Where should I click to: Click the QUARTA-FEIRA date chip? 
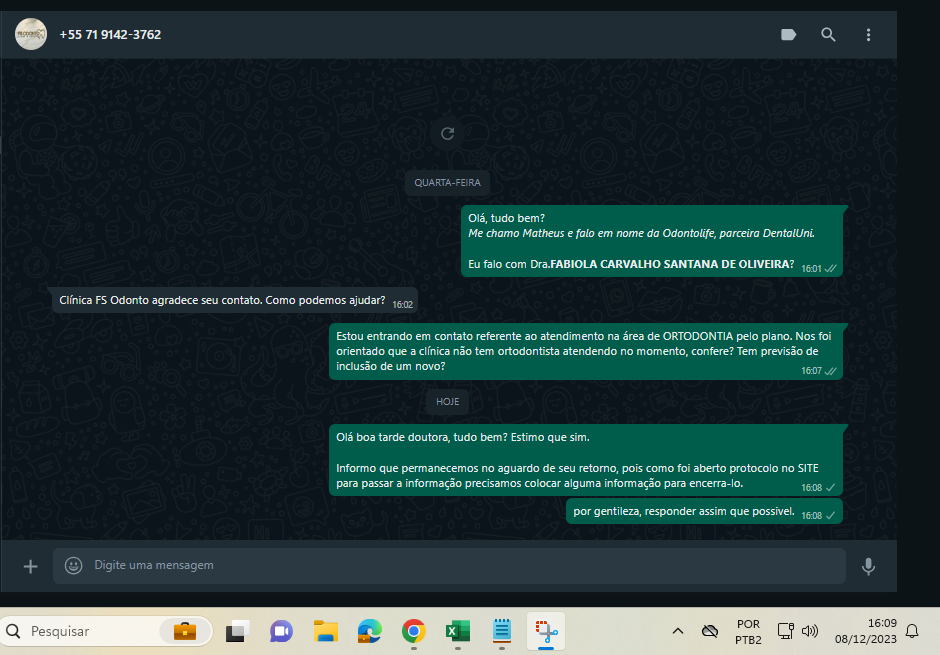pos(447,183)
